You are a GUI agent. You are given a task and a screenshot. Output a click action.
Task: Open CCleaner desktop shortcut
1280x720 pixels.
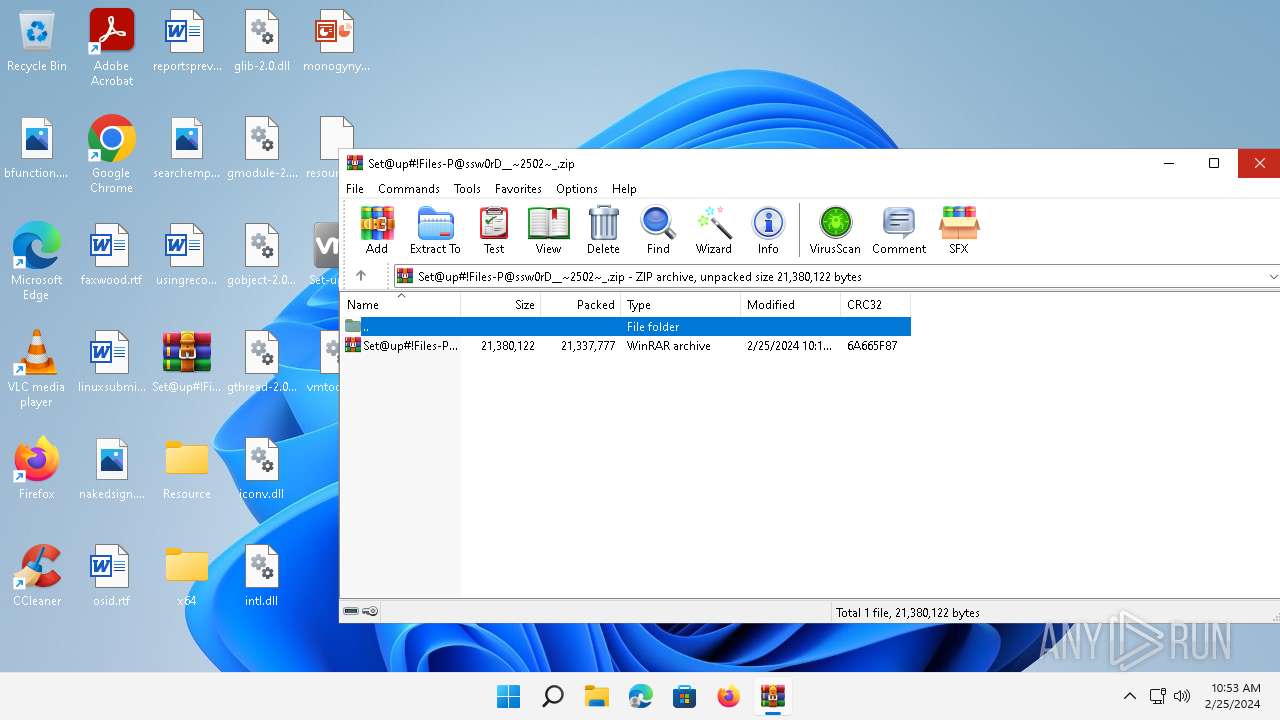37,575
